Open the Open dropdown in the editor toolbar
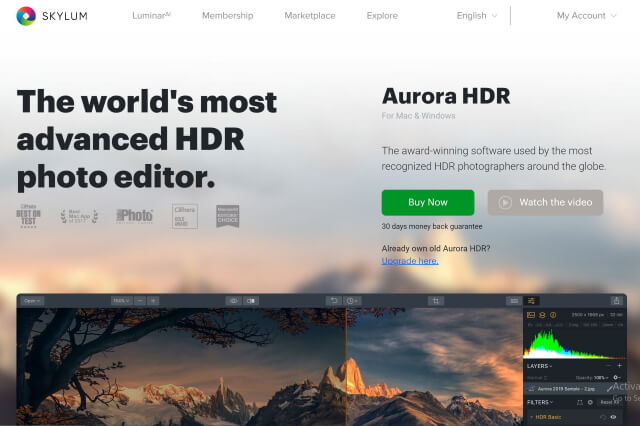The image size is (640, 426). [x=32, y=301]
